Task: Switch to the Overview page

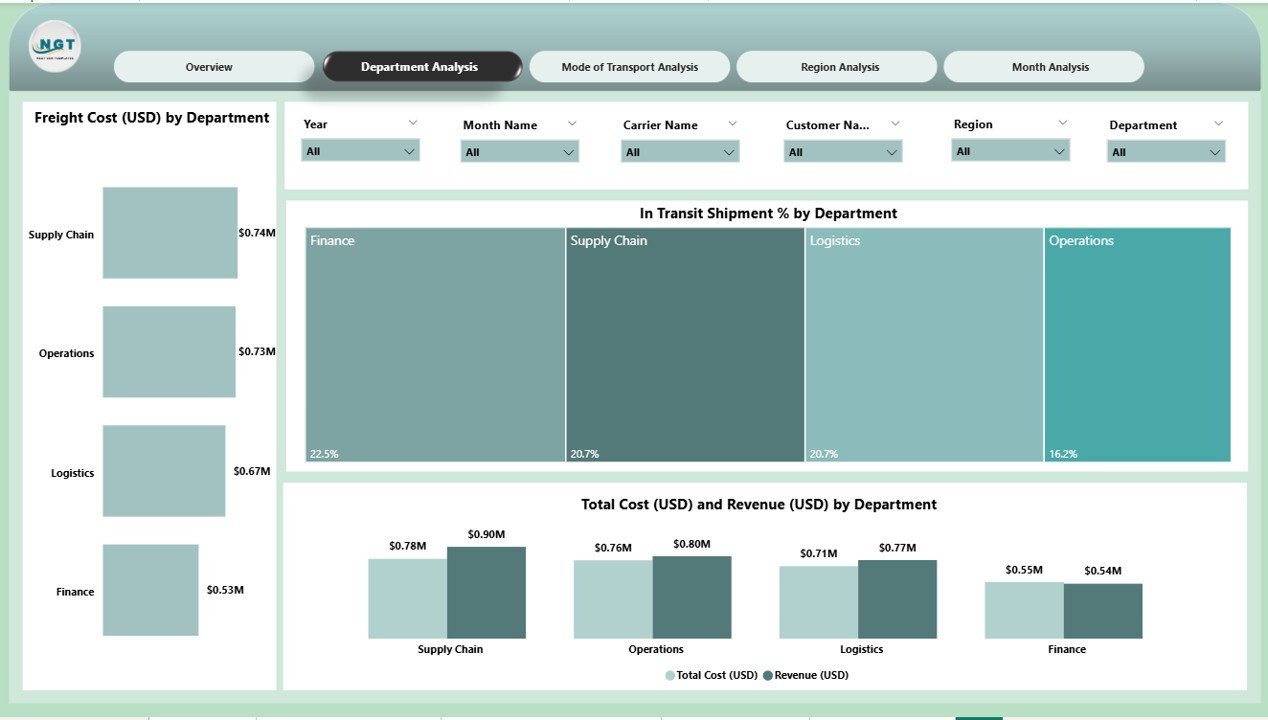Action: (209, 66)
